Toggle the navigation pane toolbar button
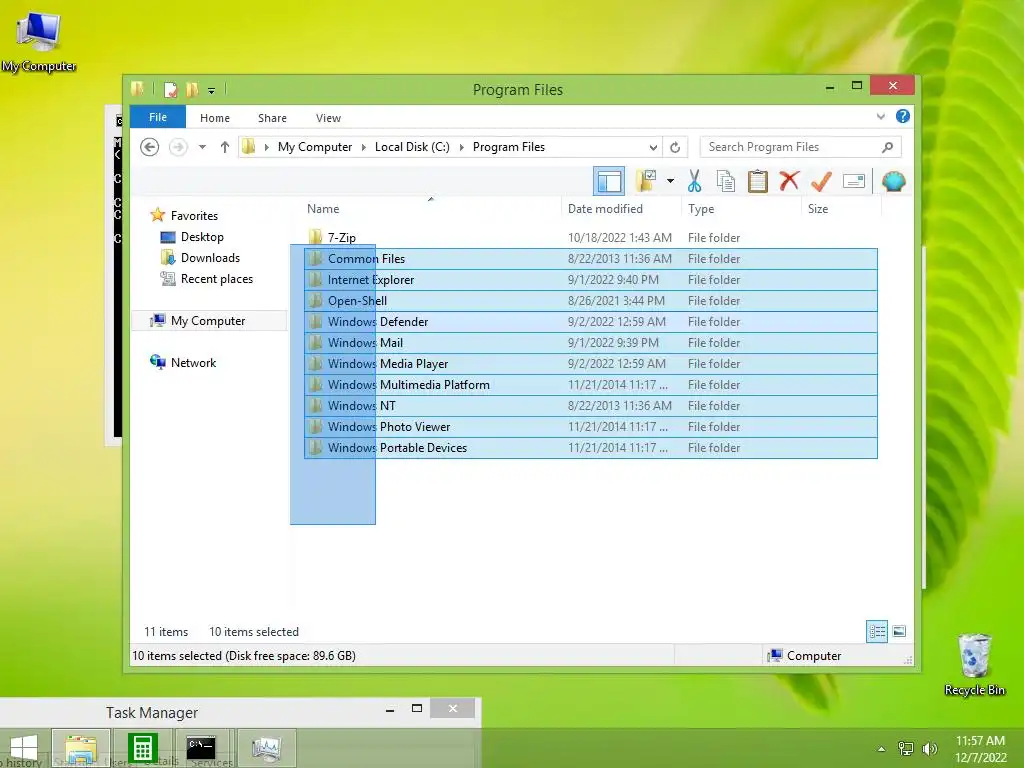 (x=609, y=181)
